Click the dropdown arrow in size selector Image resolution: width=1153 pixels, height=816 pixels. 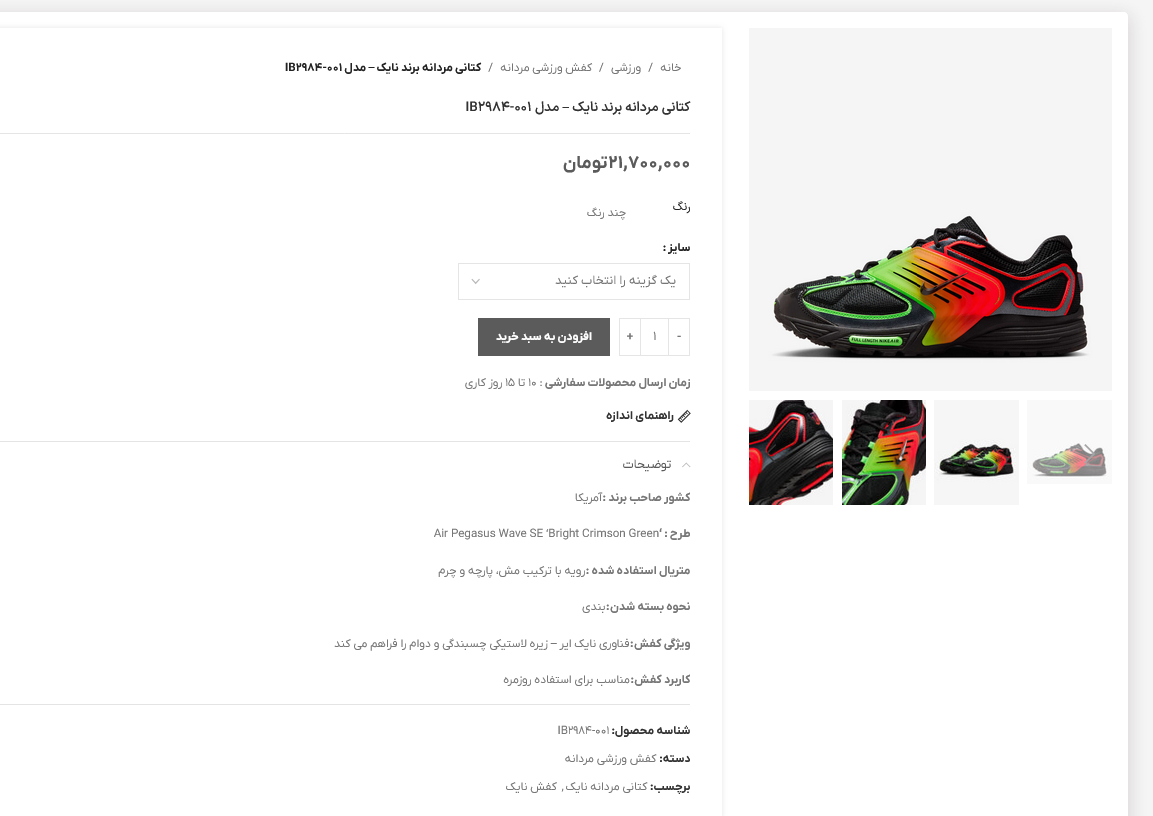pos(476,282)
